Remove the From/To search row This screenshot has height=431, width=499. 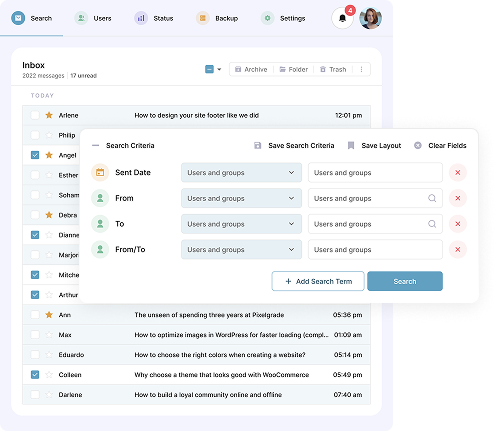tap(458, 250)
